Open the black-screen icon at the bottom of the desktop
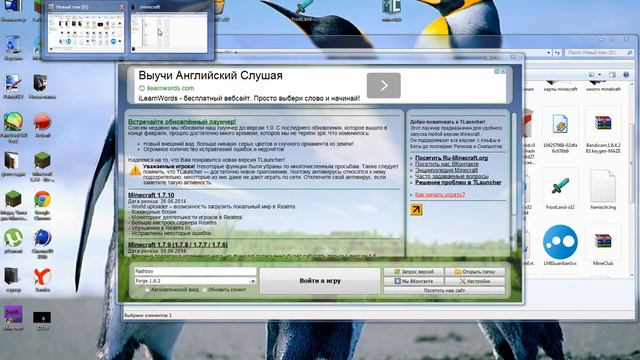 tap(42, 317)
